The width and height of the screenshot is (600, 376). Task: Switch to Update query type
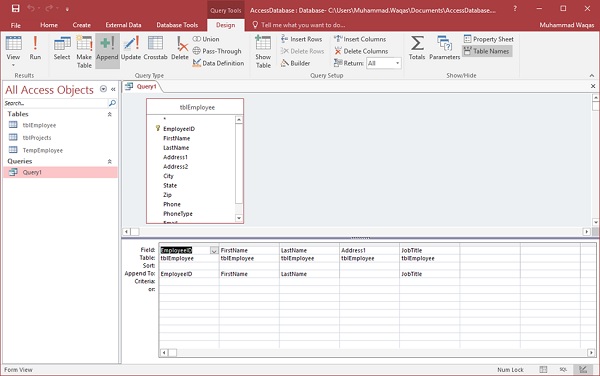(x=130, y=48)
